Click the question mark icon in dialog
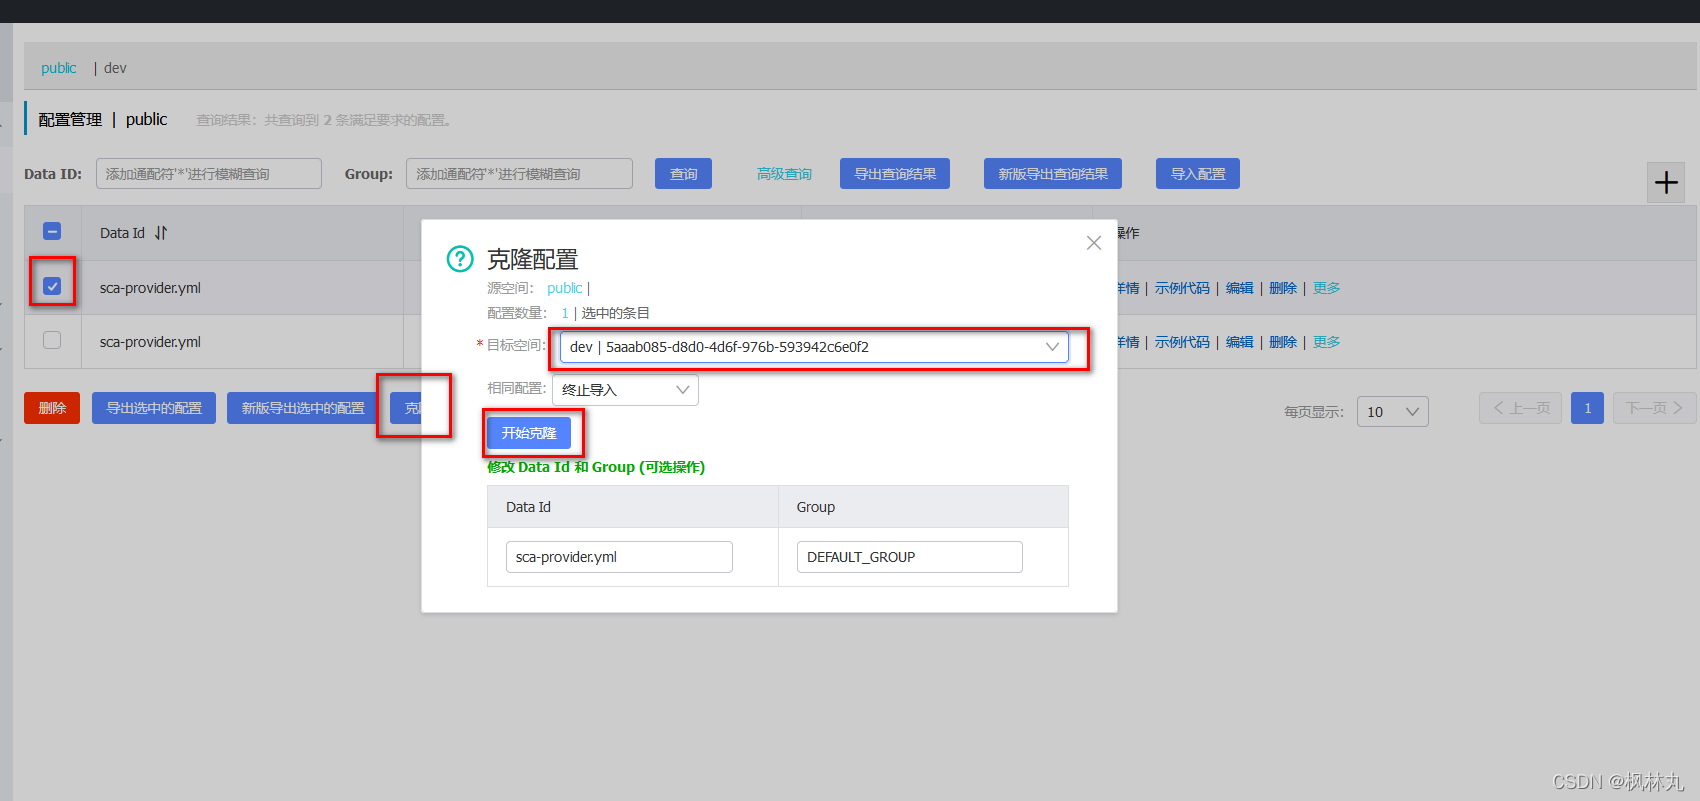Screen dimensions: 1700x801 click(x=460, y=259)
